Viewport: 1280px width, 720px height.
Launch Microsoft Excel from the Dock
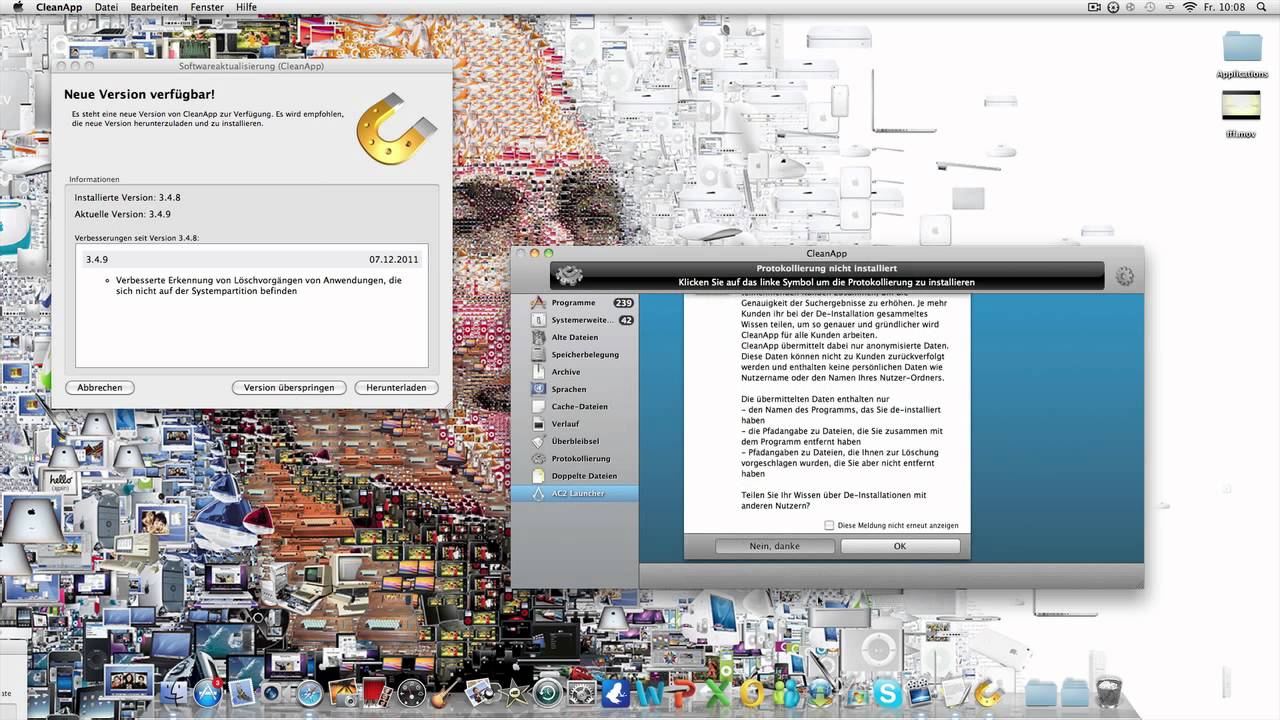718,692
